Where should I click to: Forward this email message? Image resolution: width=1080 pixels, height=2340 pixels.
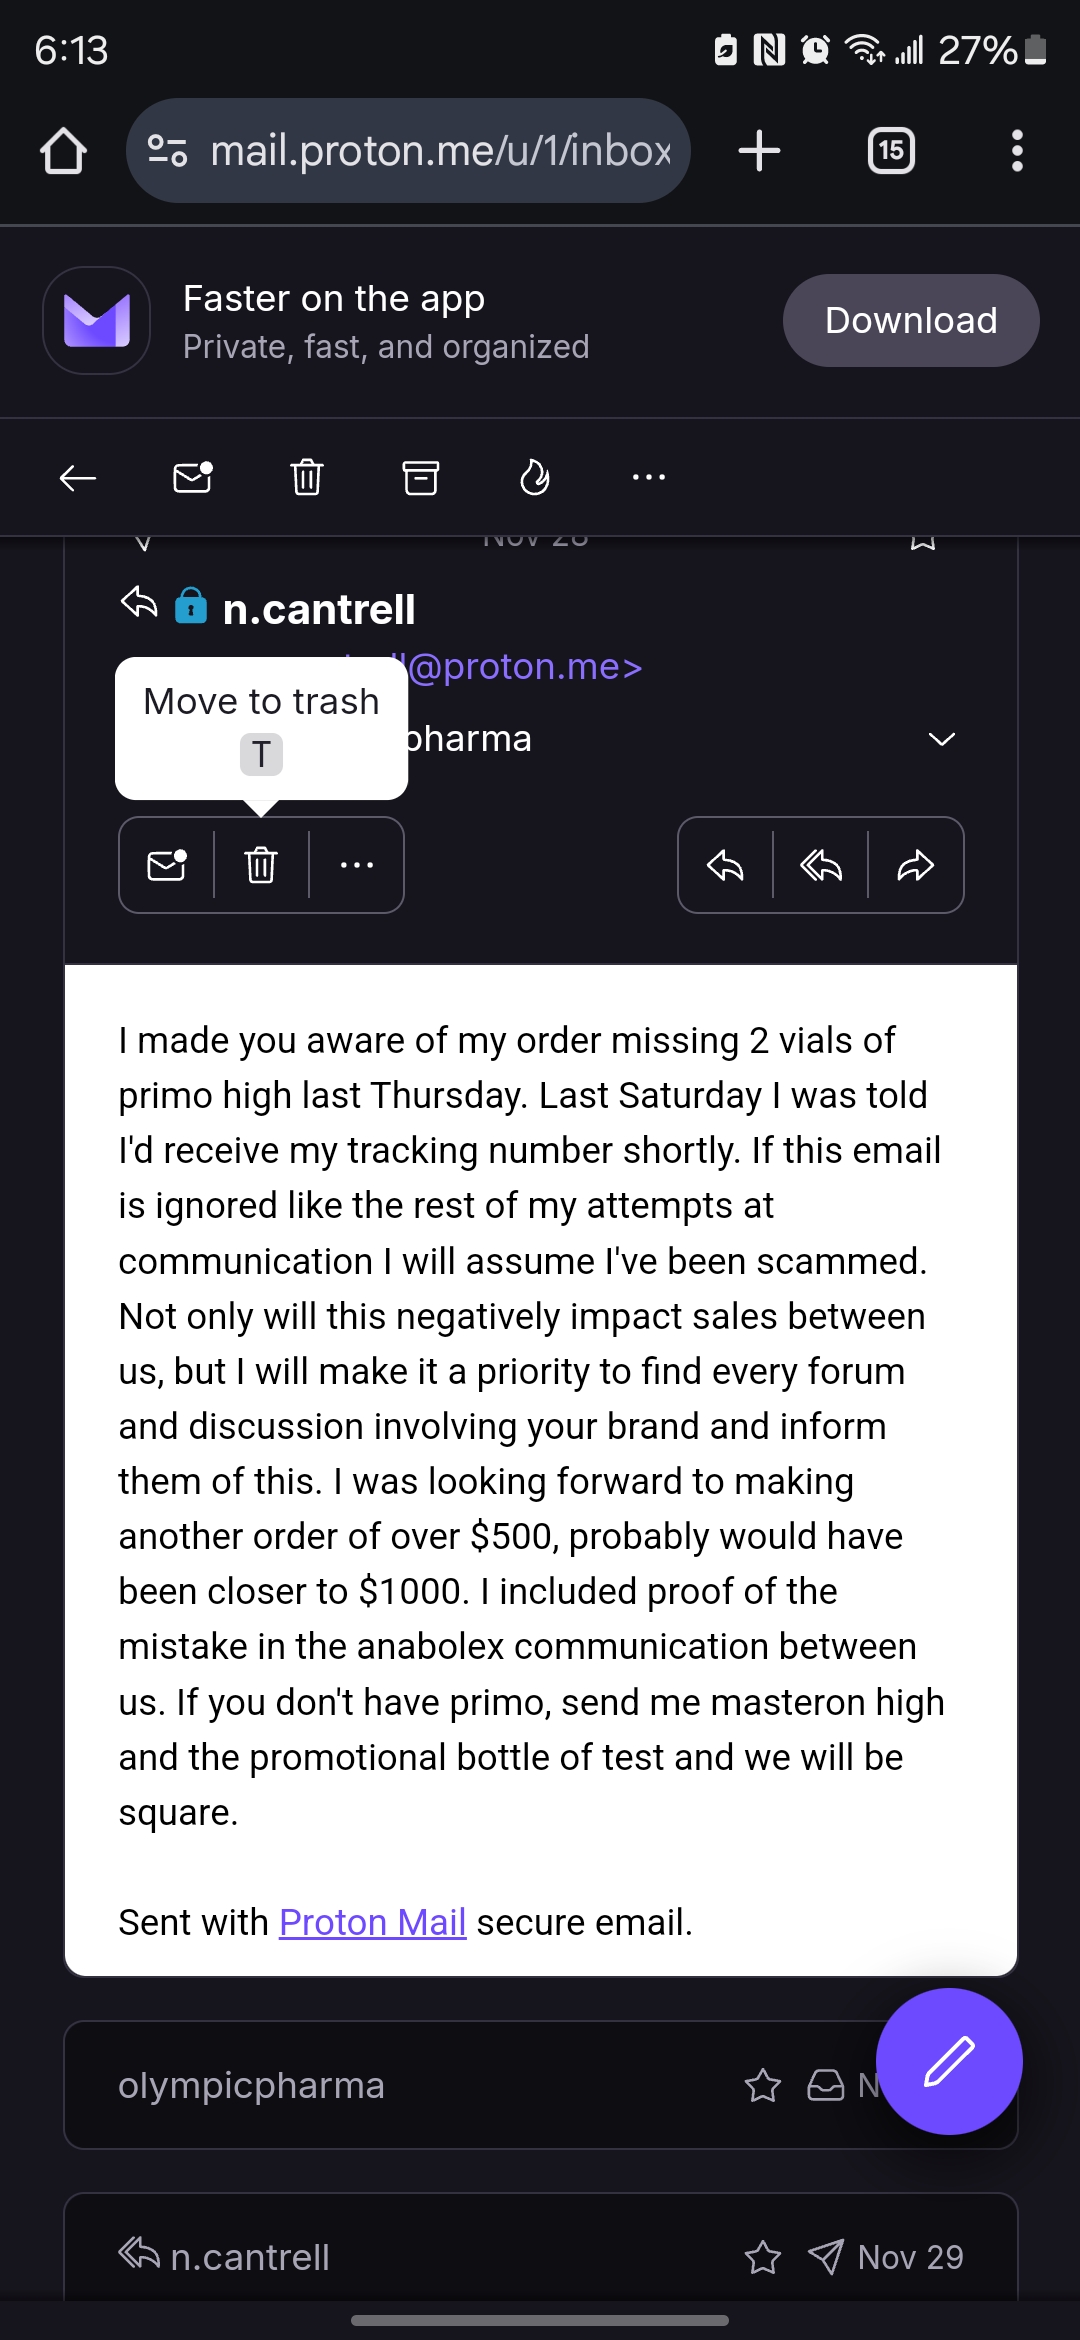point(915,865)
